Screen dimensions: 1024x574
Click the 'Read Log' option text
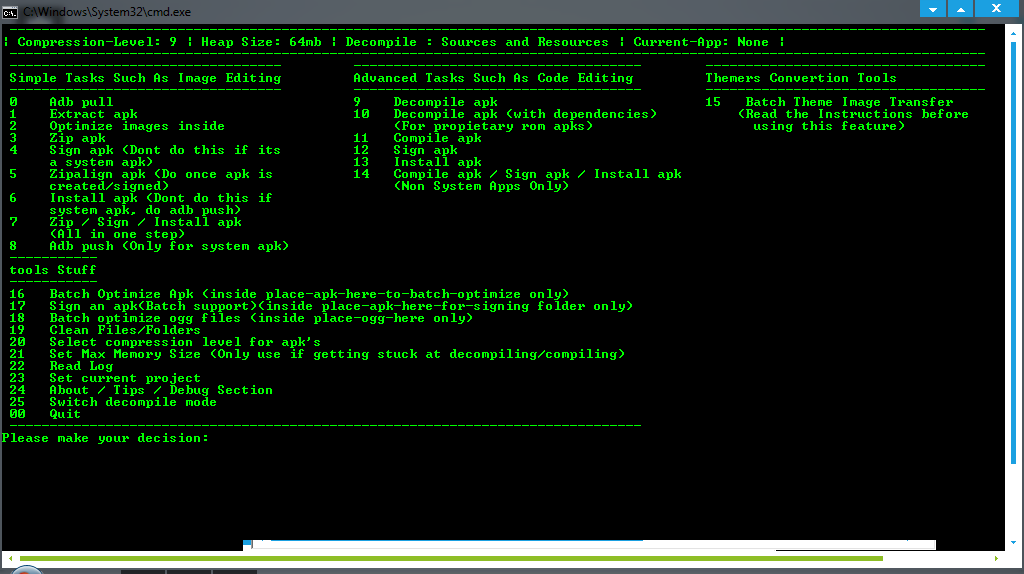click(x=81, y=366)
